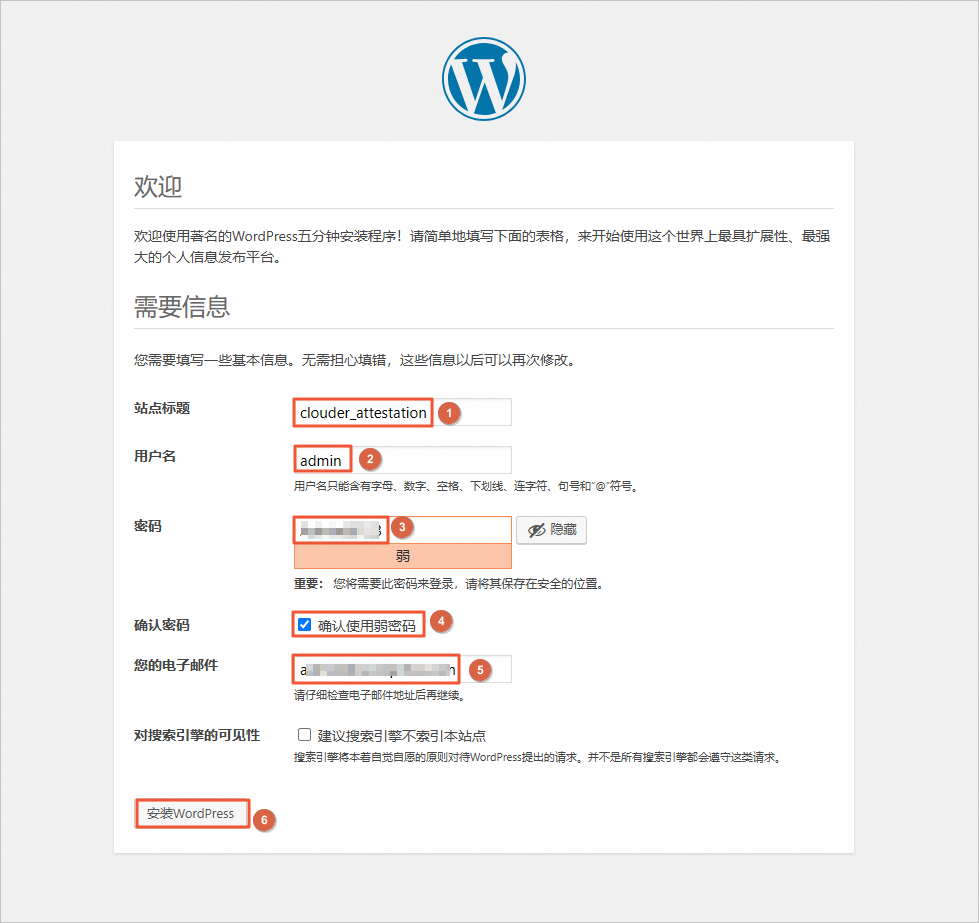
Task: Enable the 建议搜索引擎不索引本站点 checkbox
Action: (305, 734)
